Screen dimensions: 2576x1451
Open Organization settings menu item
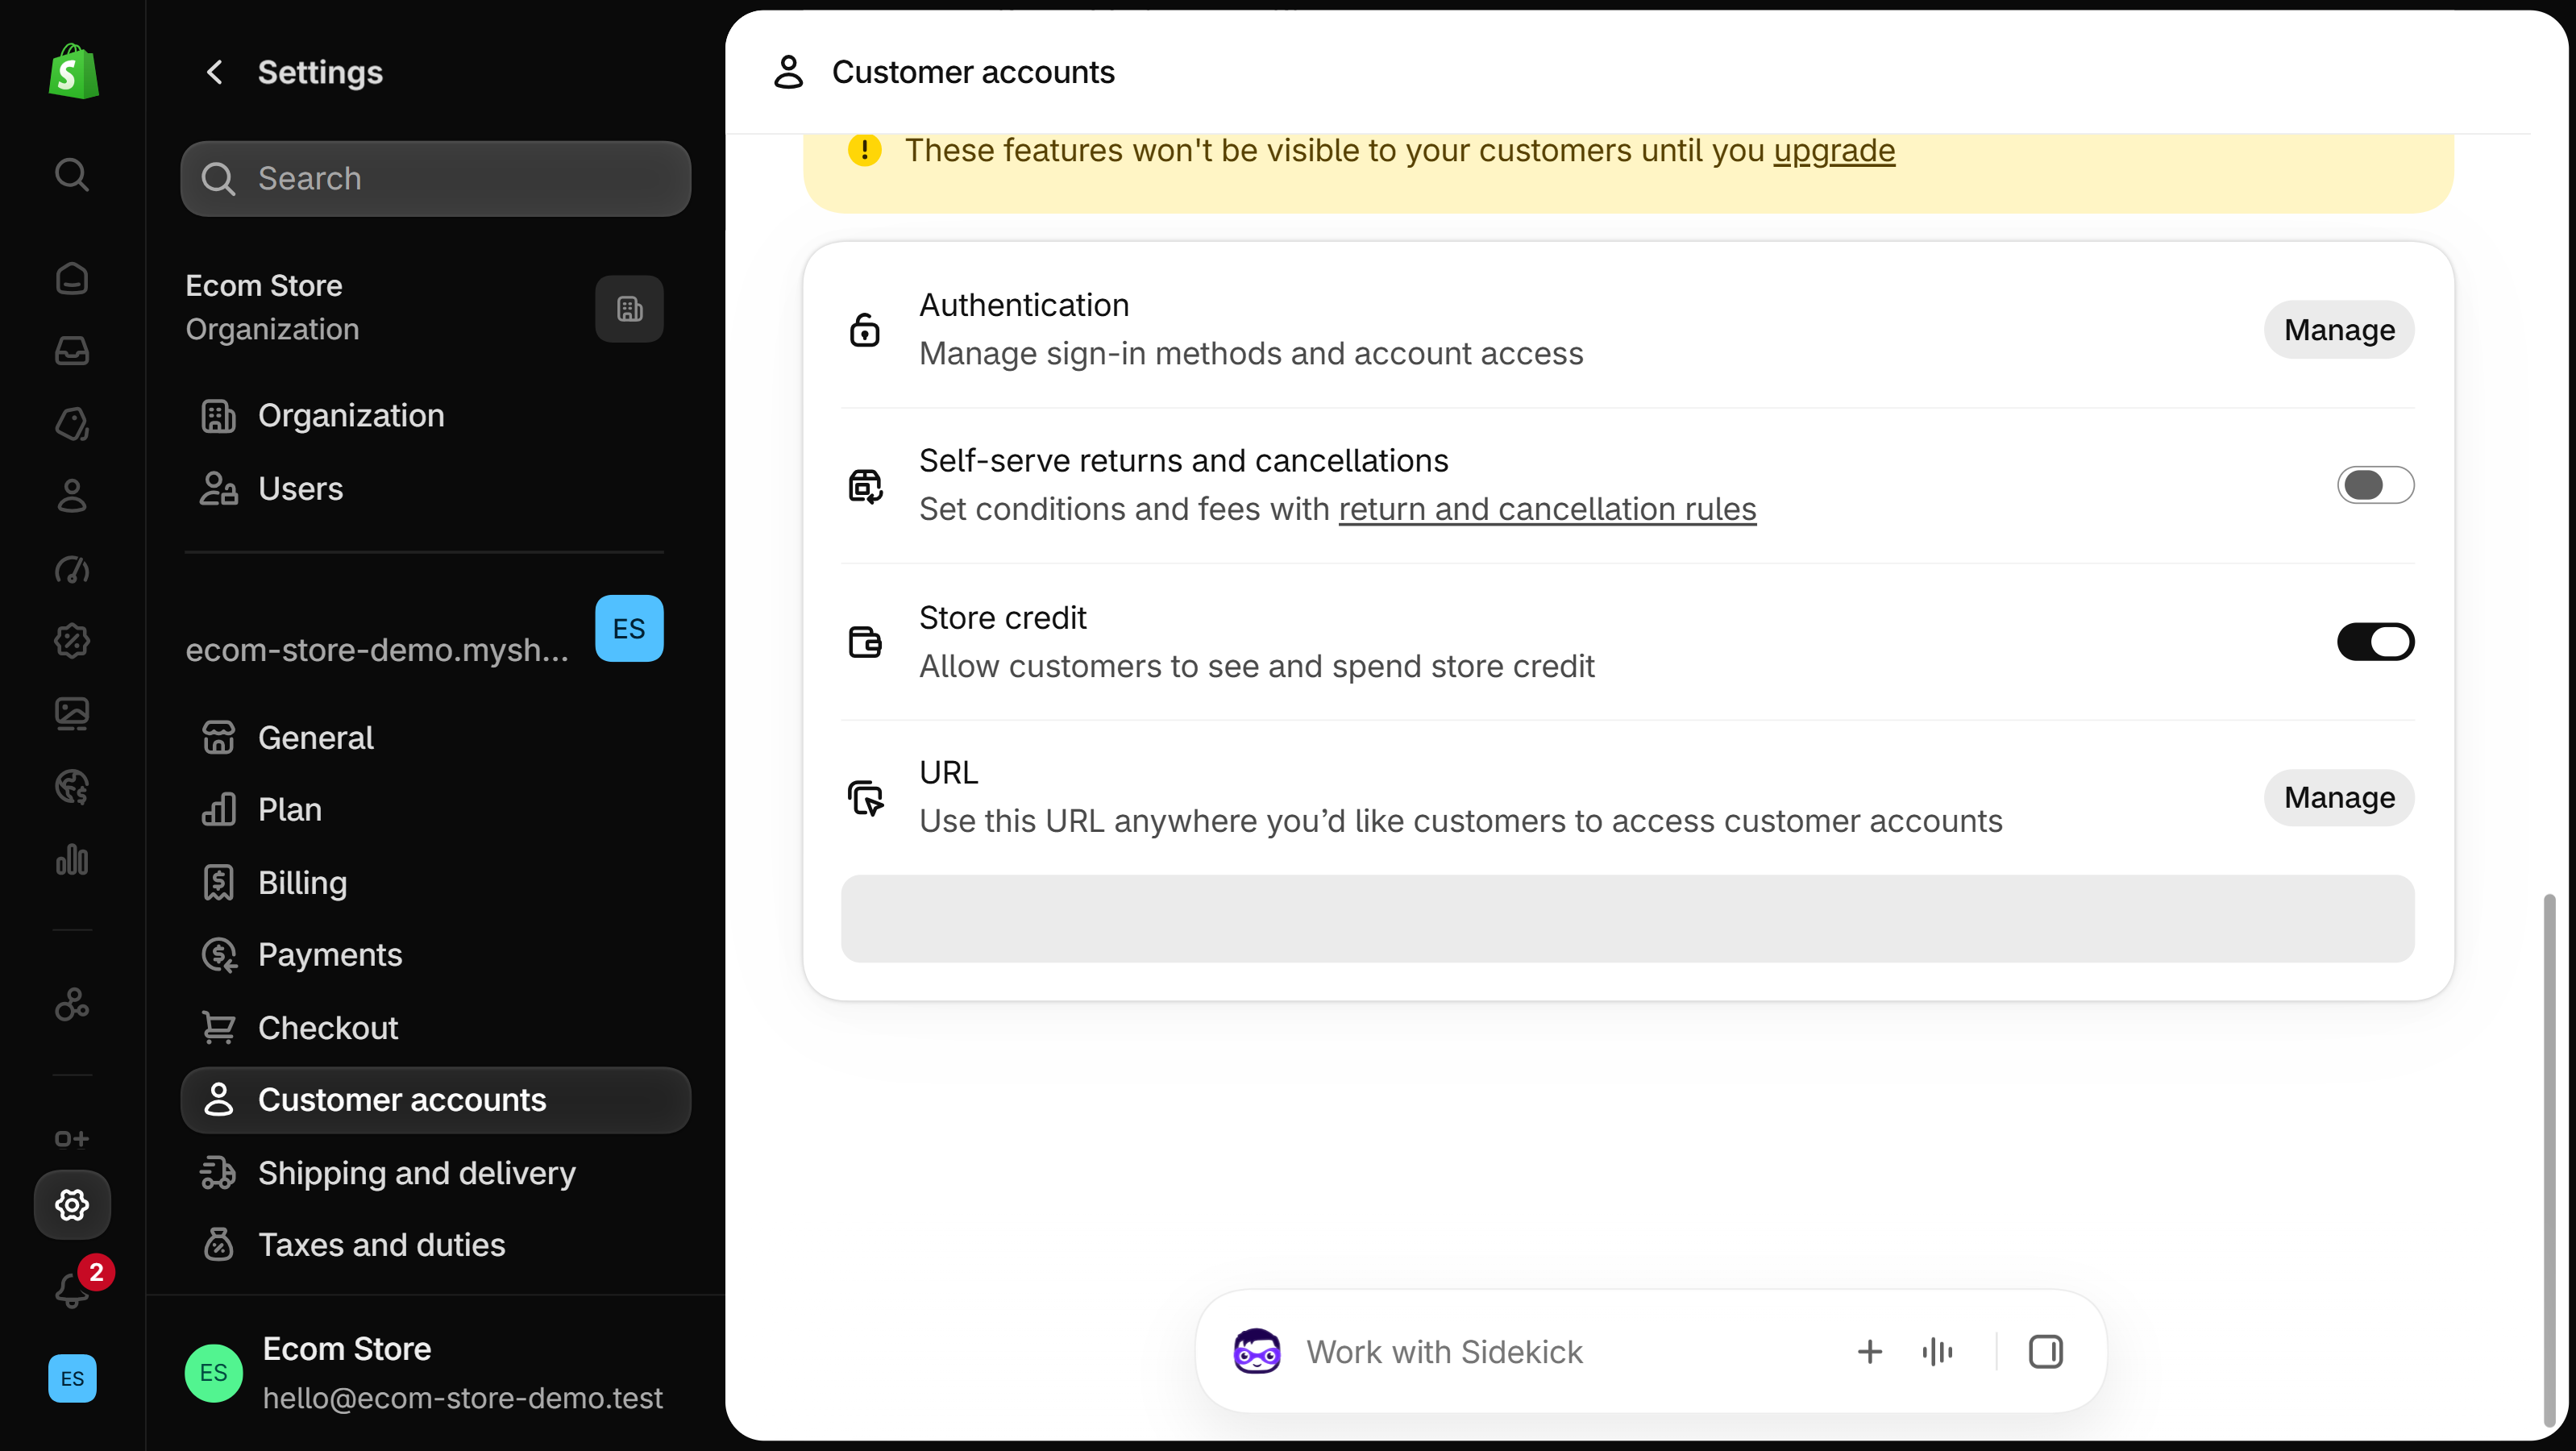(x=435, y=416)
